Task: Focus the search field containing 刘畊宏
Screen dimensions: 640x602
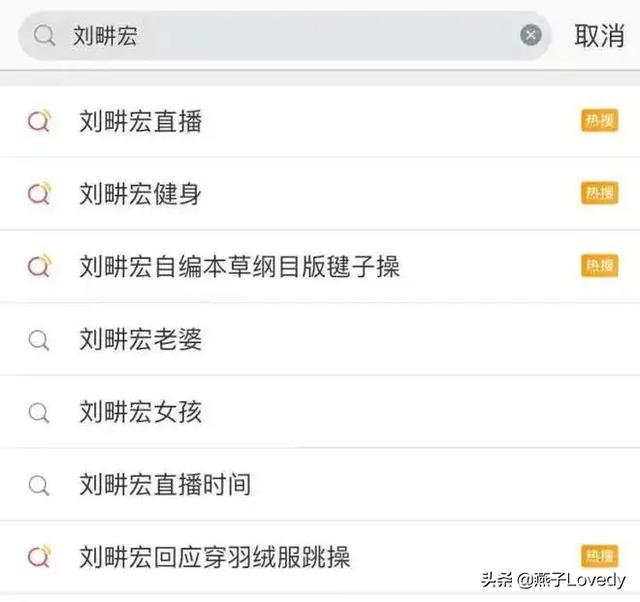Action: (285, 36)
